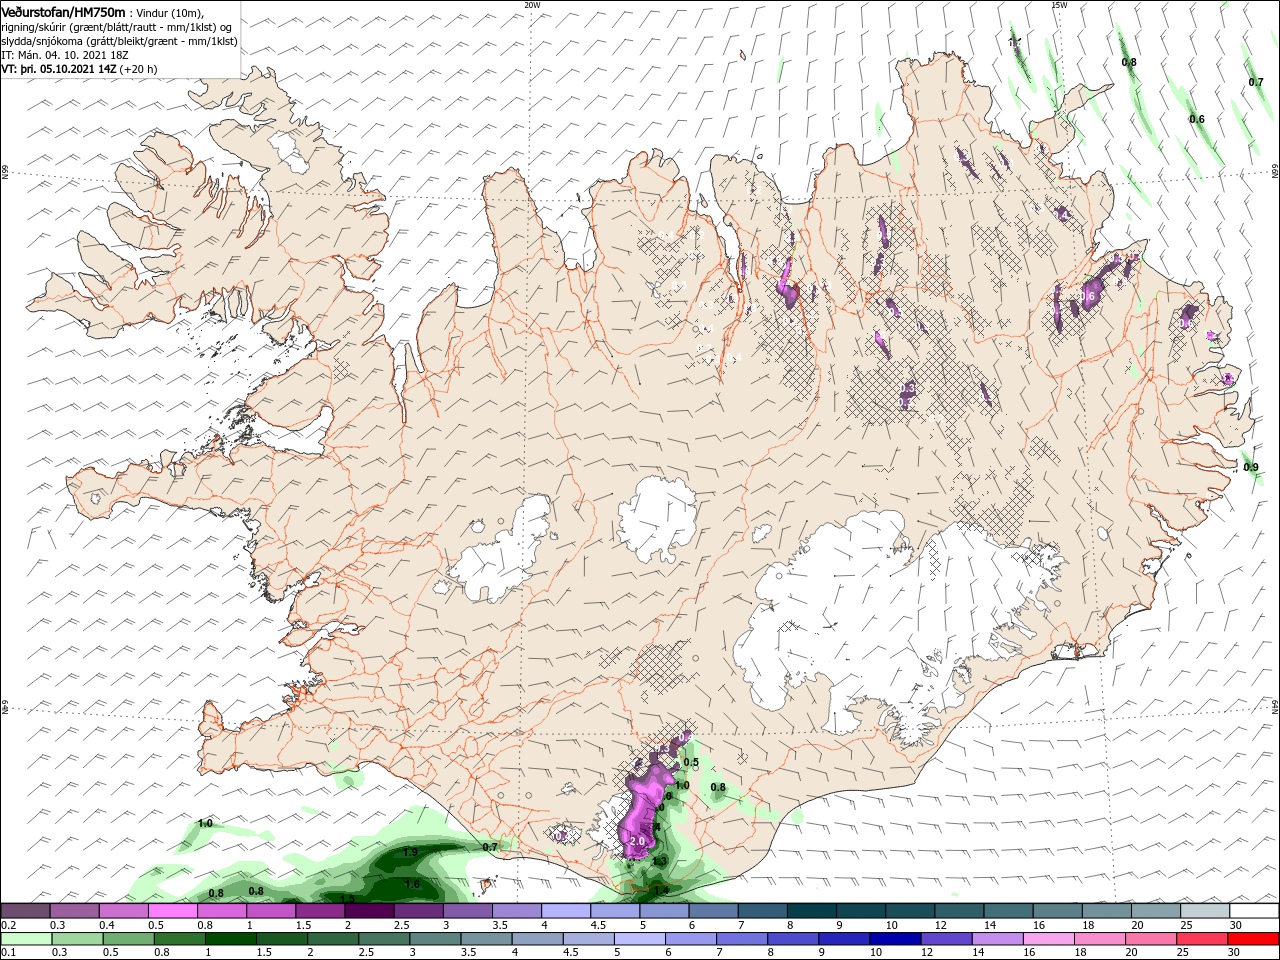Click the 'slydda/snjókoma' legend description line
The height and width of the screenshot is (960, 1280).
pos(119,41)
